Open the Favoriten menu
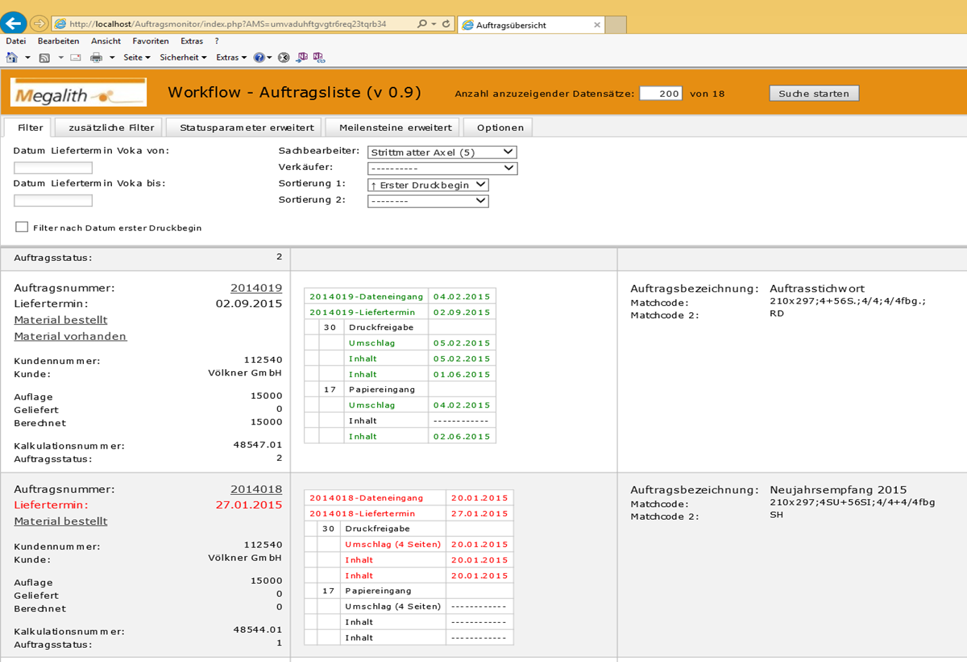Image resolution: width=967 pixels, height=662 pixels. pyautogui.click(x=150, y=41)
